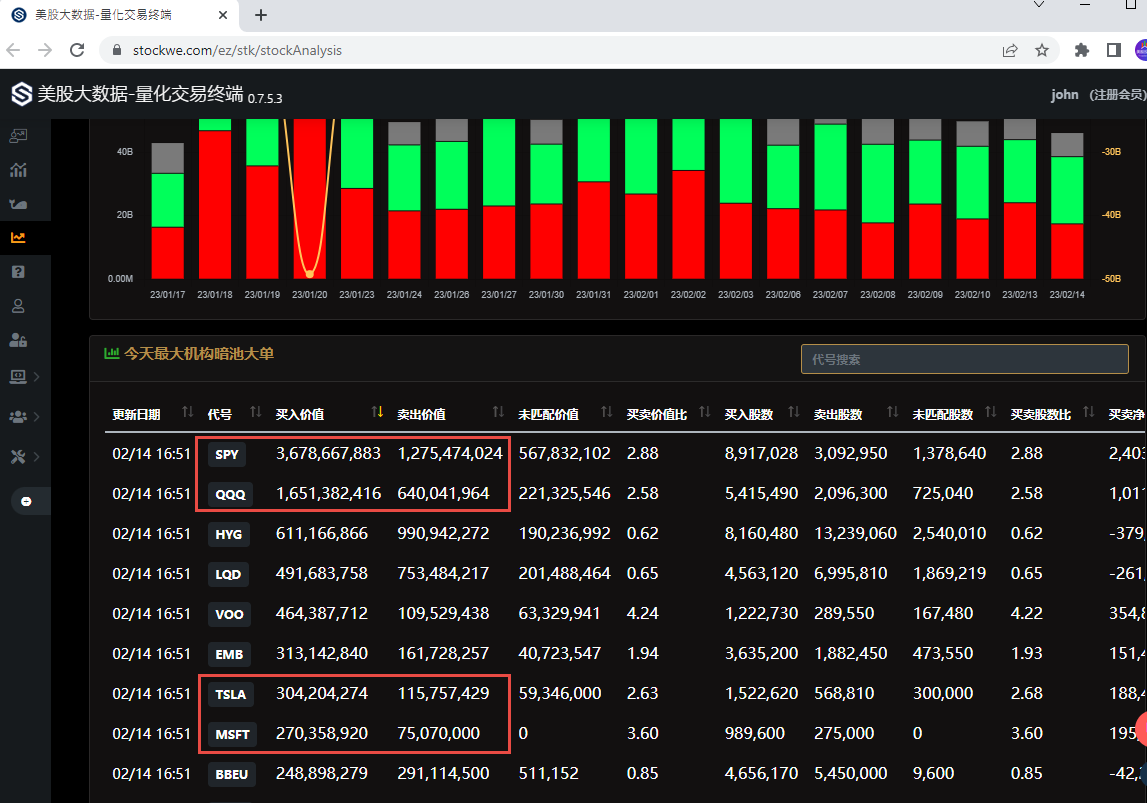Reload the page
This screenshot has height=803, width=1147.
pos(77,50)
